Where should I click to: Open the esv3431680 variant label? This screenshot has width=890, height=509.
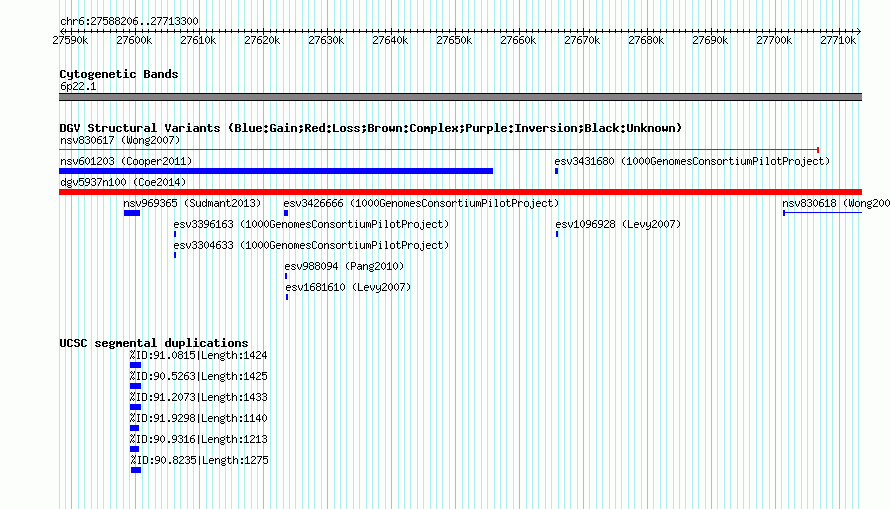coord(692,161)
